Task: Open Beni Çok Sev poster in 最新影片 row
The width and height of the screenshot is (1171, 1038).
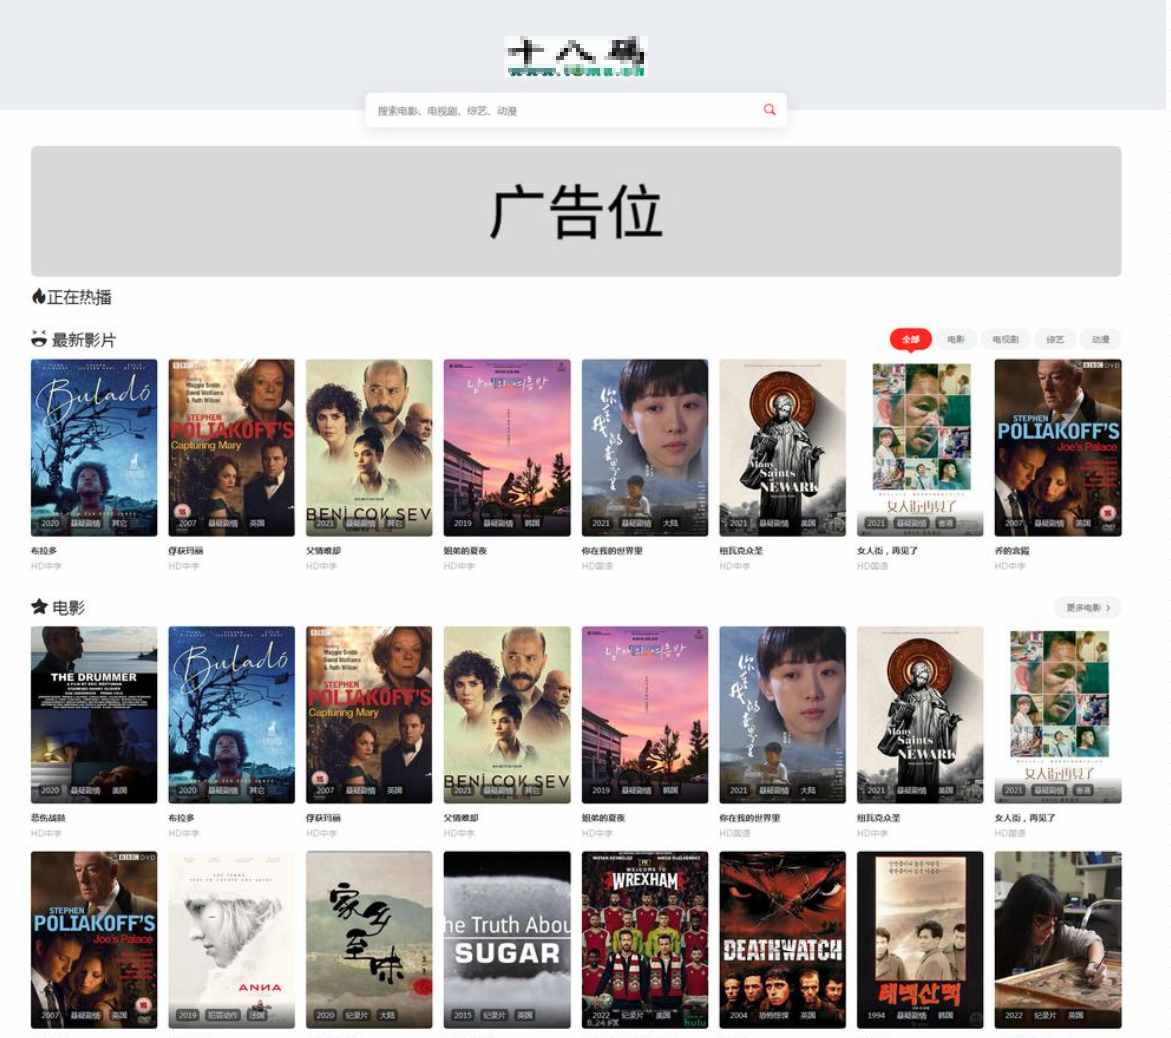Action: (369, 447)
